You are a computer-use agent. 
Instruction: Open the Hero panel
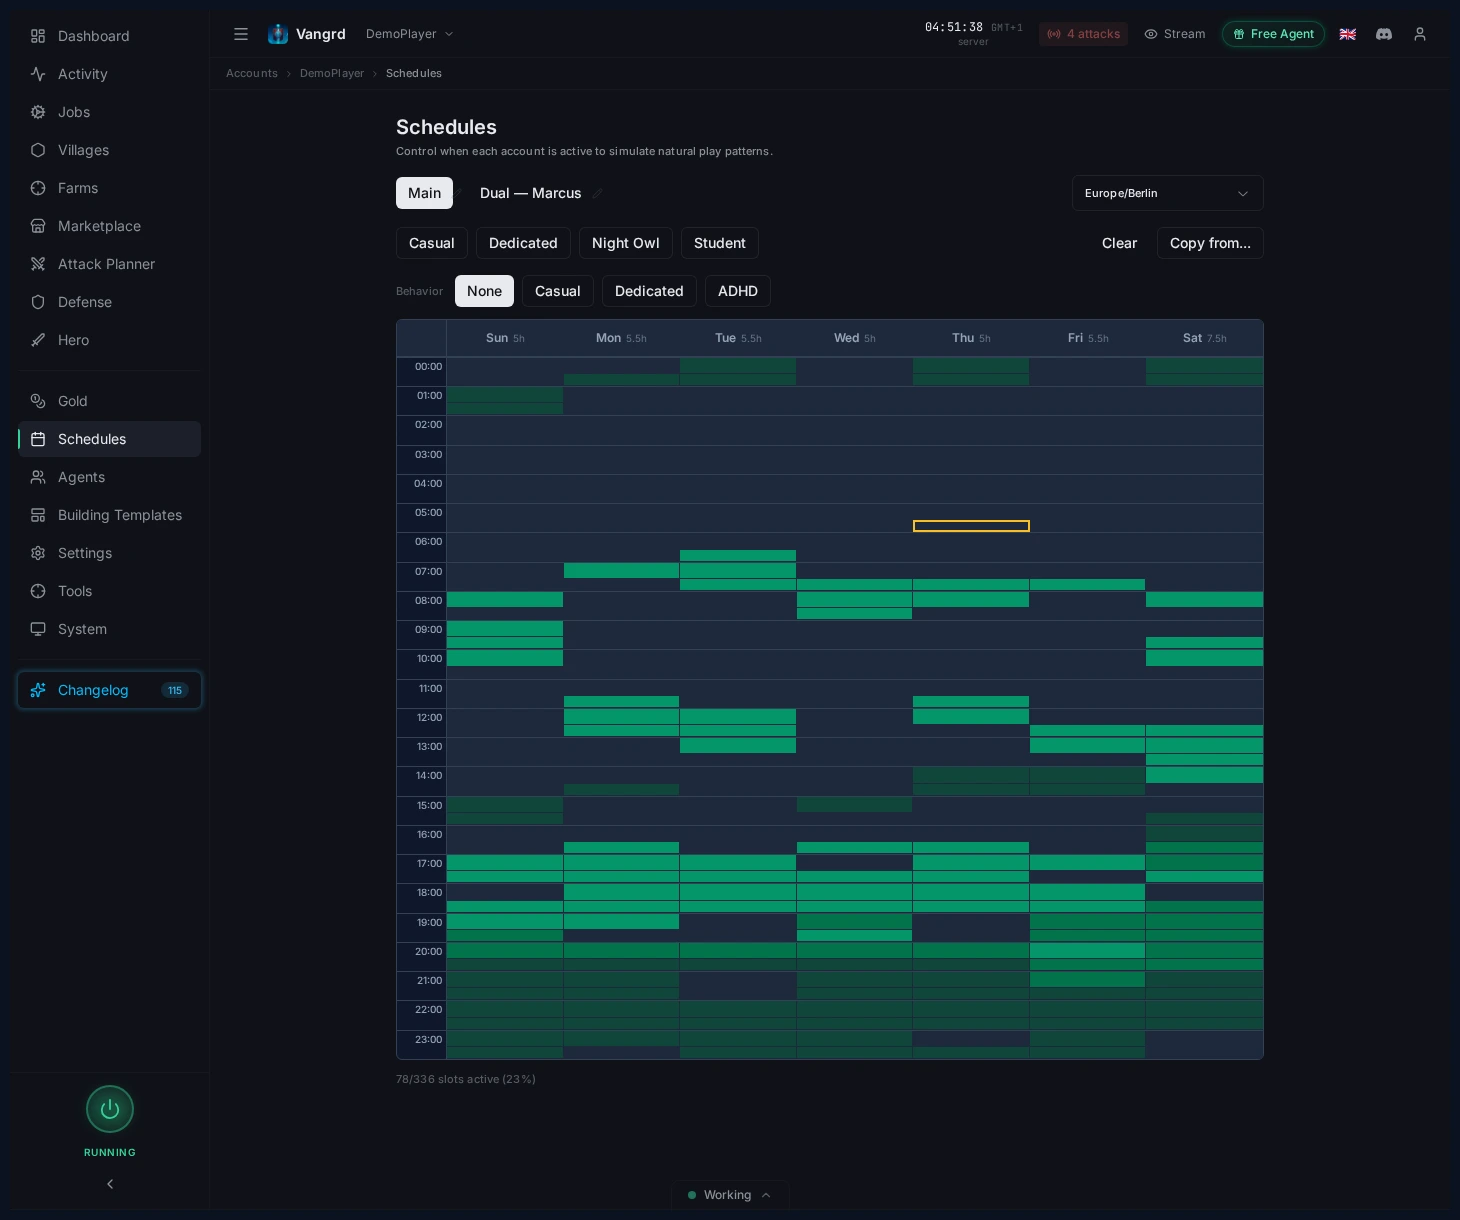click(73, 339)
